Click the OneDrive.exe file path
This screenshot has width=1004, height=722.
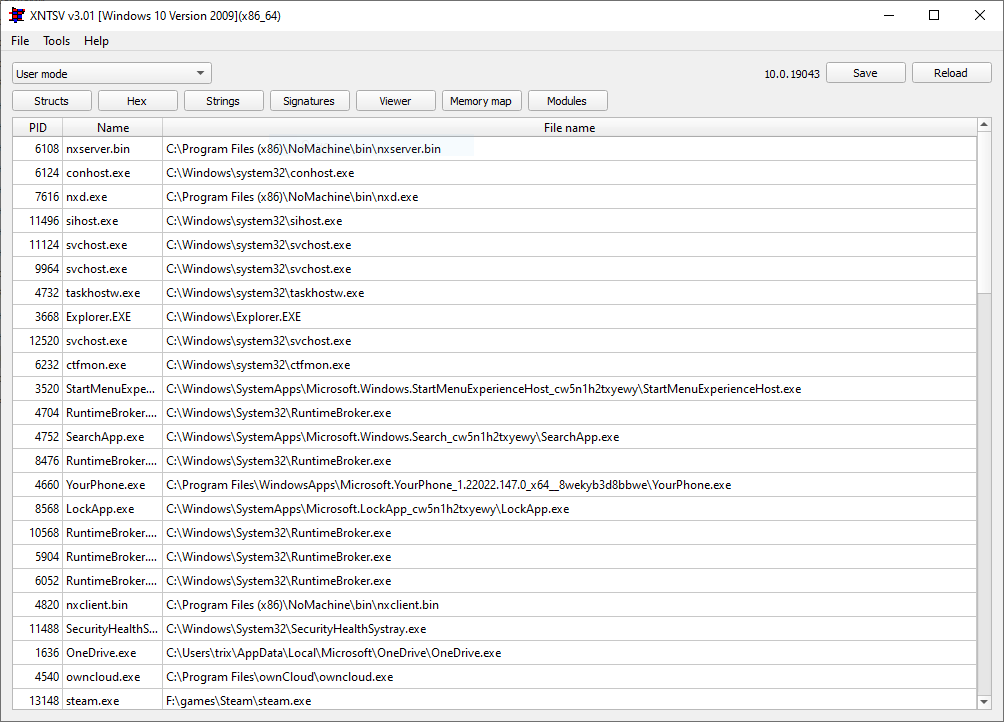coord(334,653)
